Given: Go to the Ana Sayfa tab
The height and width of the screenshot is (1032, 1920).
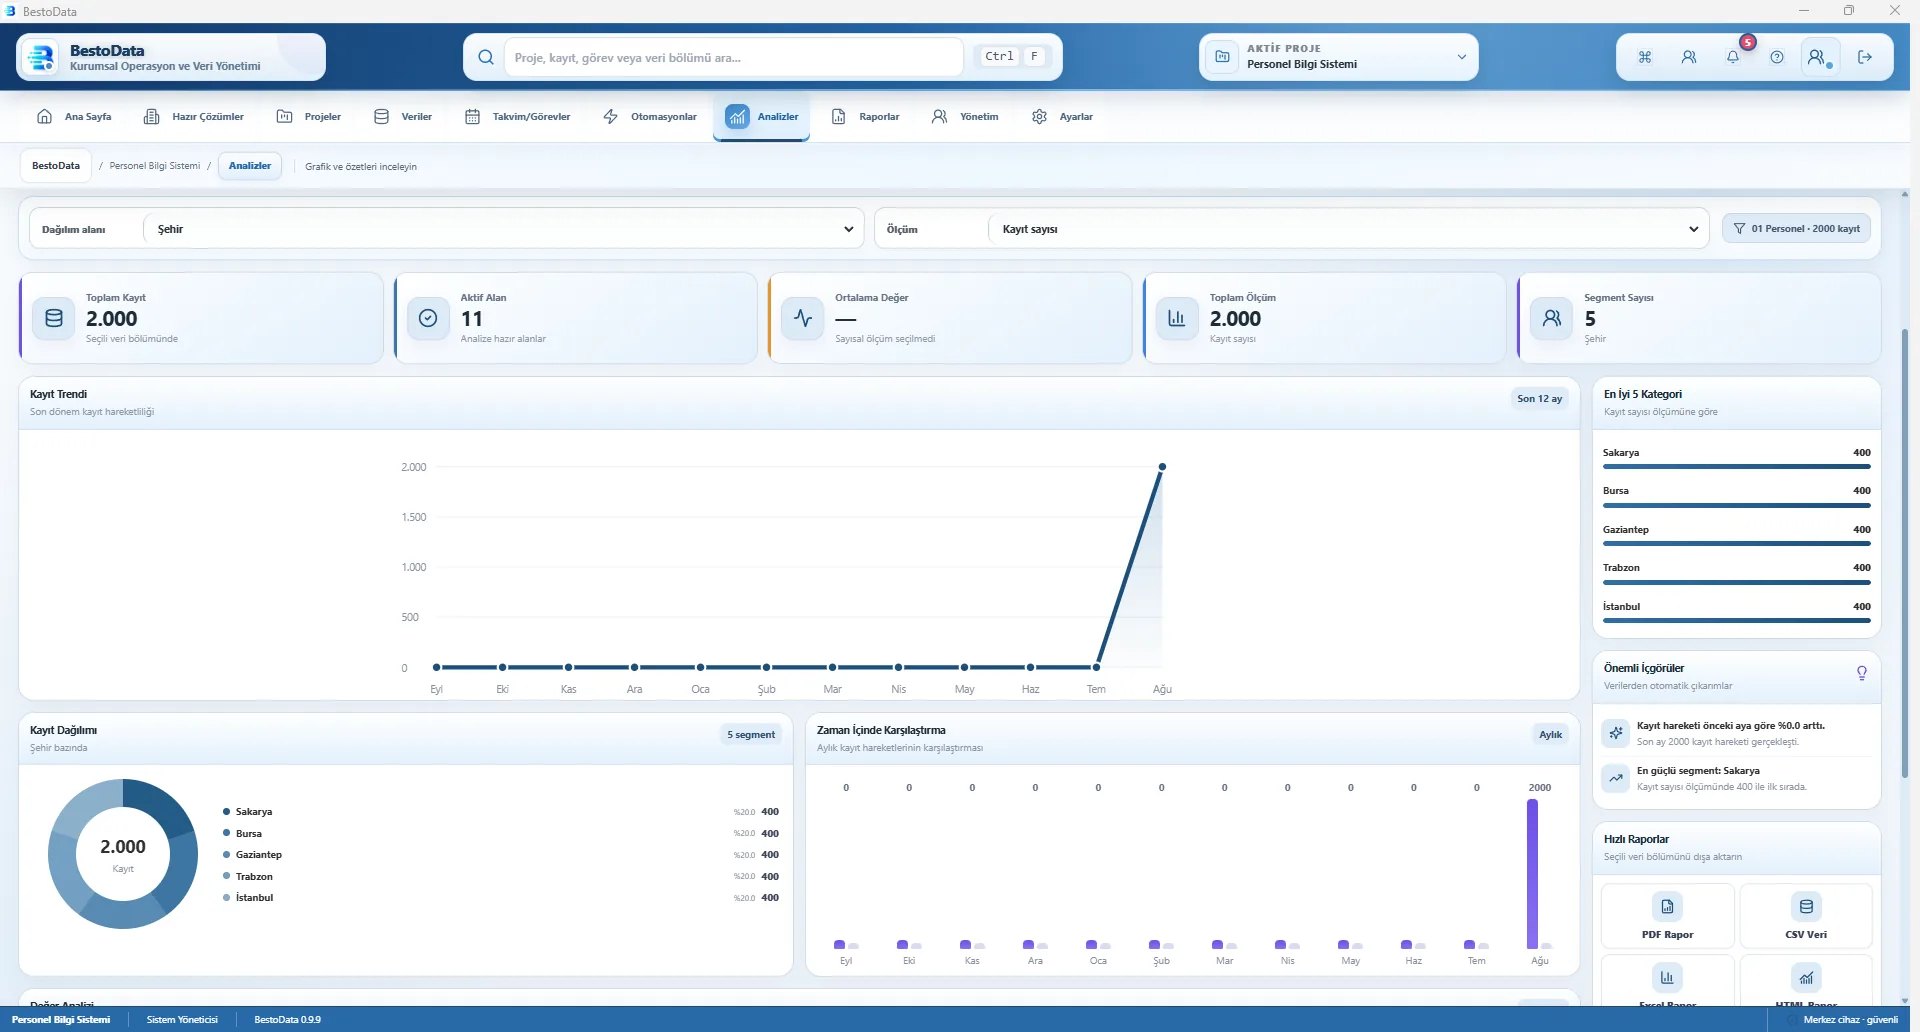Looking at the screenshot, I should pos(74,117).
